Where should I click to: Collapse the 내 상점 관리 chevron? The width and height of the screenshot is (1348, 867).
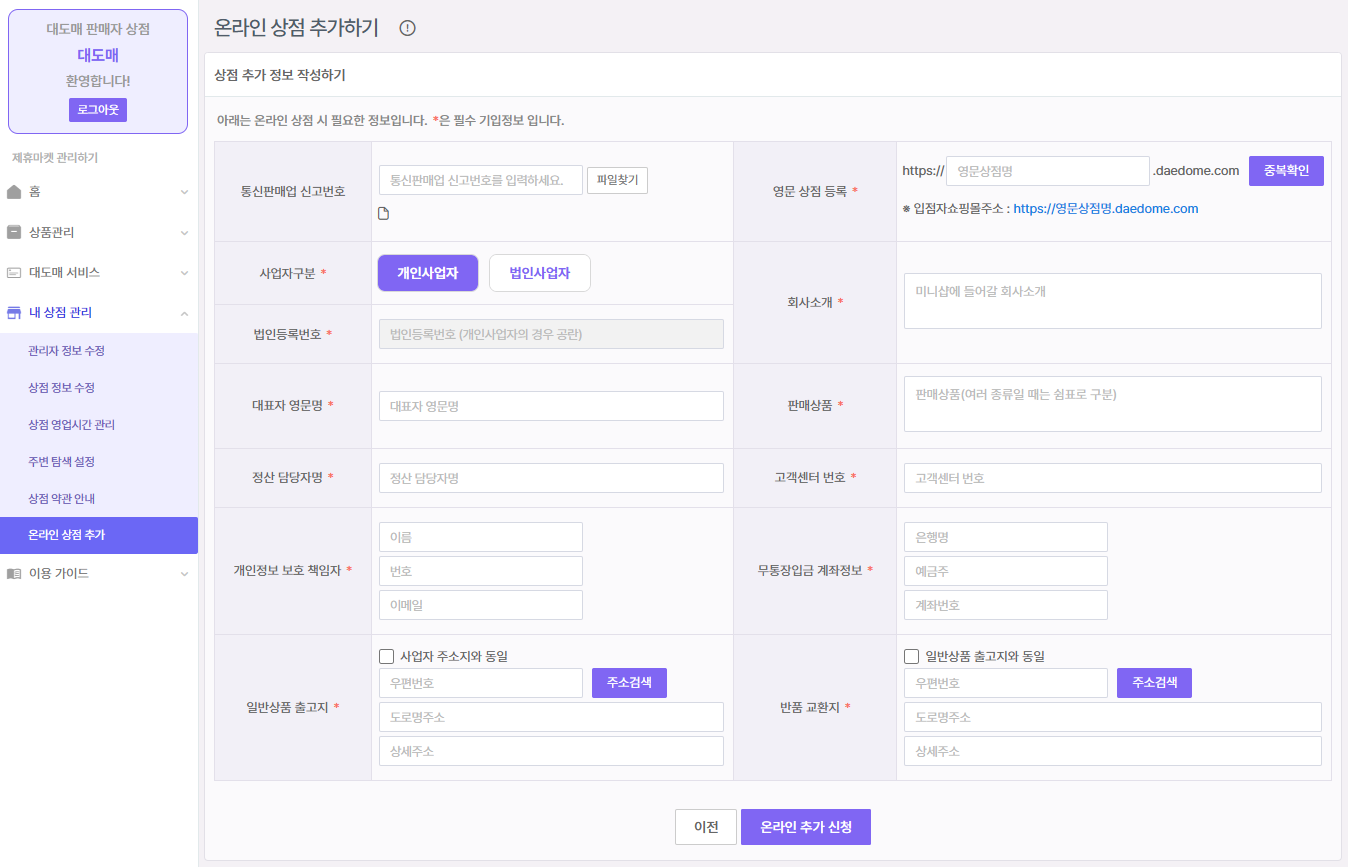point(184,313)
